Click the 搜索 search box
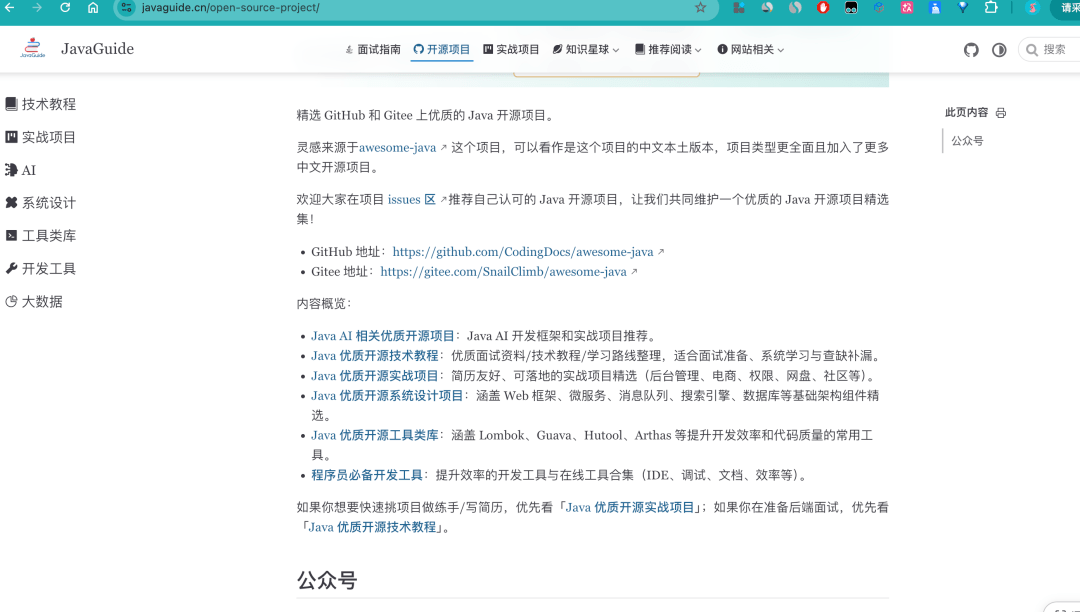 click(x=1052, y=49)
